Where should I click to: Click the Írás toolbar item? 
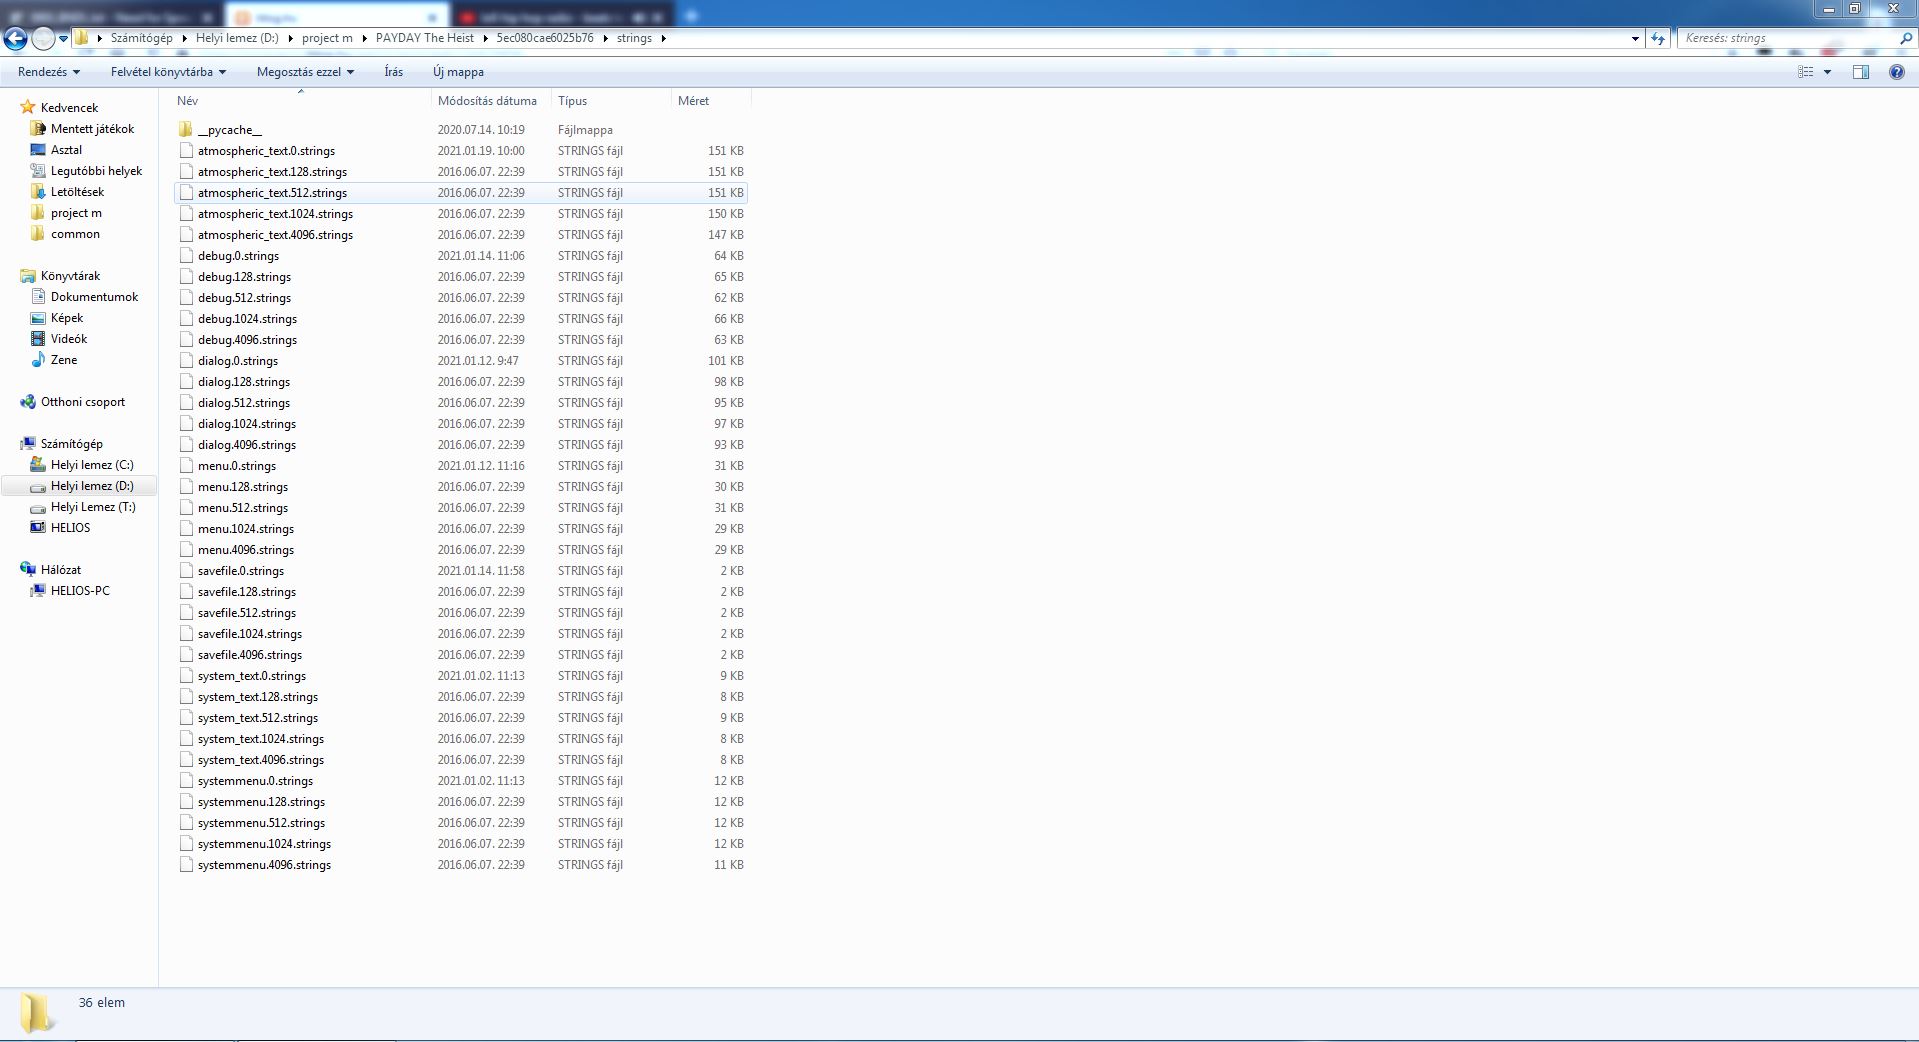coord(393,72)
